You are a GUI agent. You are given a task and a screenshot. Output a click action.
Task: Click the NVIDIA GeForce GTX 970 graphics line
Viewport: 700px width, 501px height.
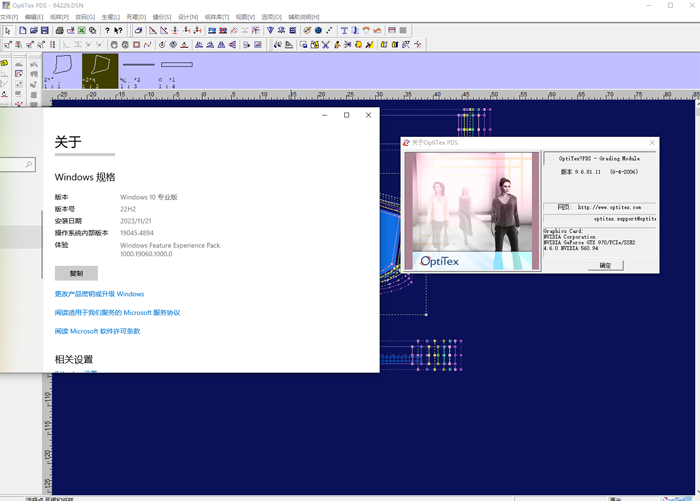589,242
